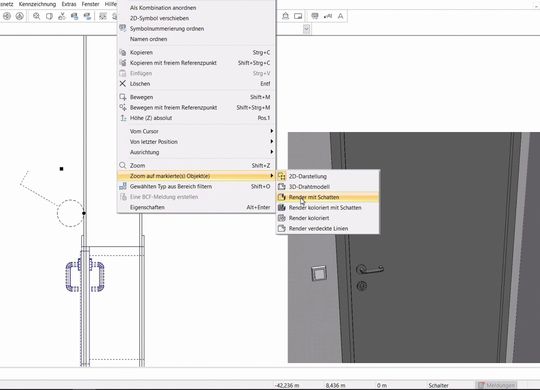Click the filter icon beside Gewählten Typ
Screen dimensions: 540x390
pyautogui.click(x=123, y=186)
